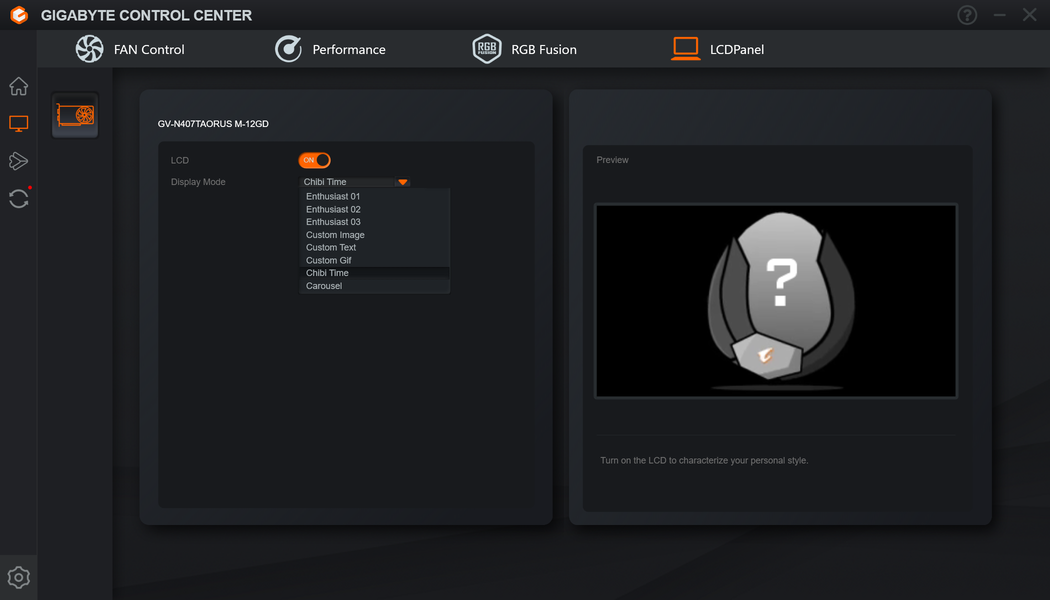Screen dimensions: 1050x600
Task: Click the GV-N407TAORUS M-12GD model name
Action: 213,124
